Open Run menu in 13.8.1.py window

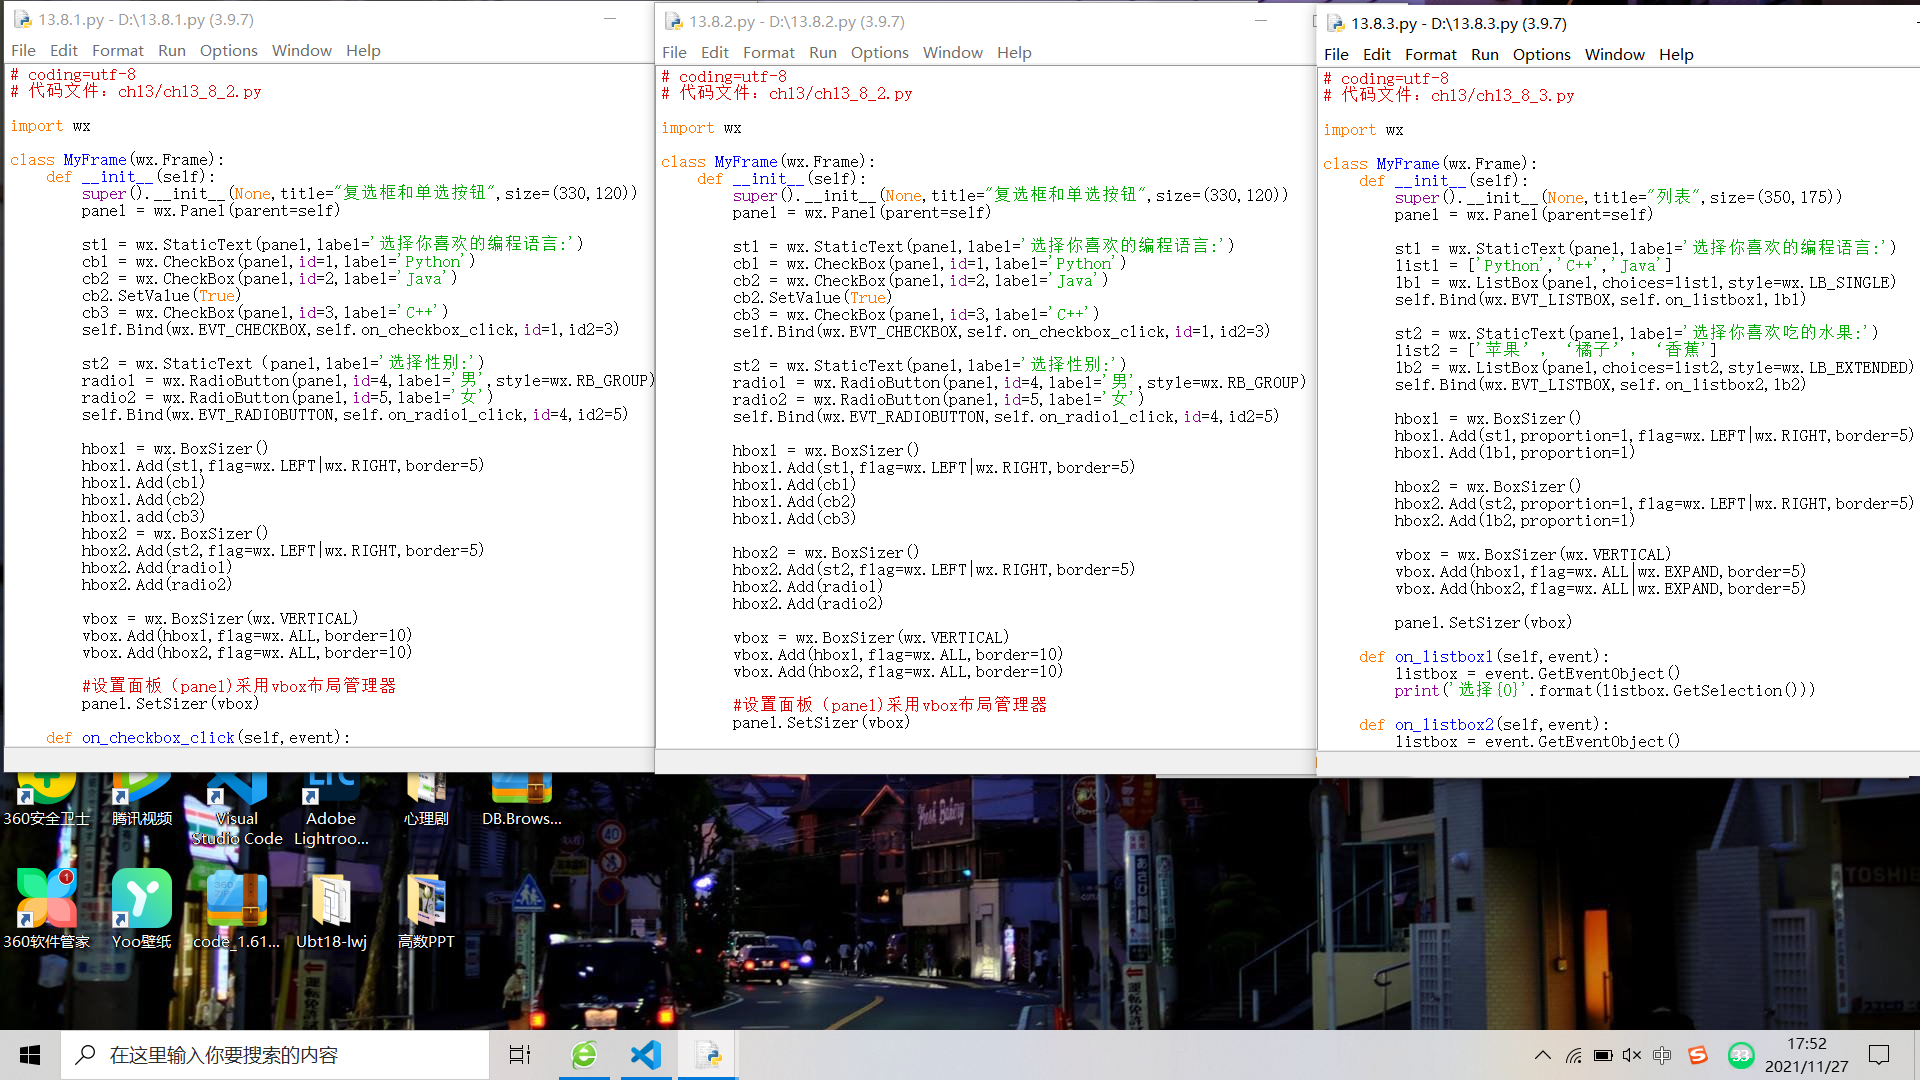(171, 50)
